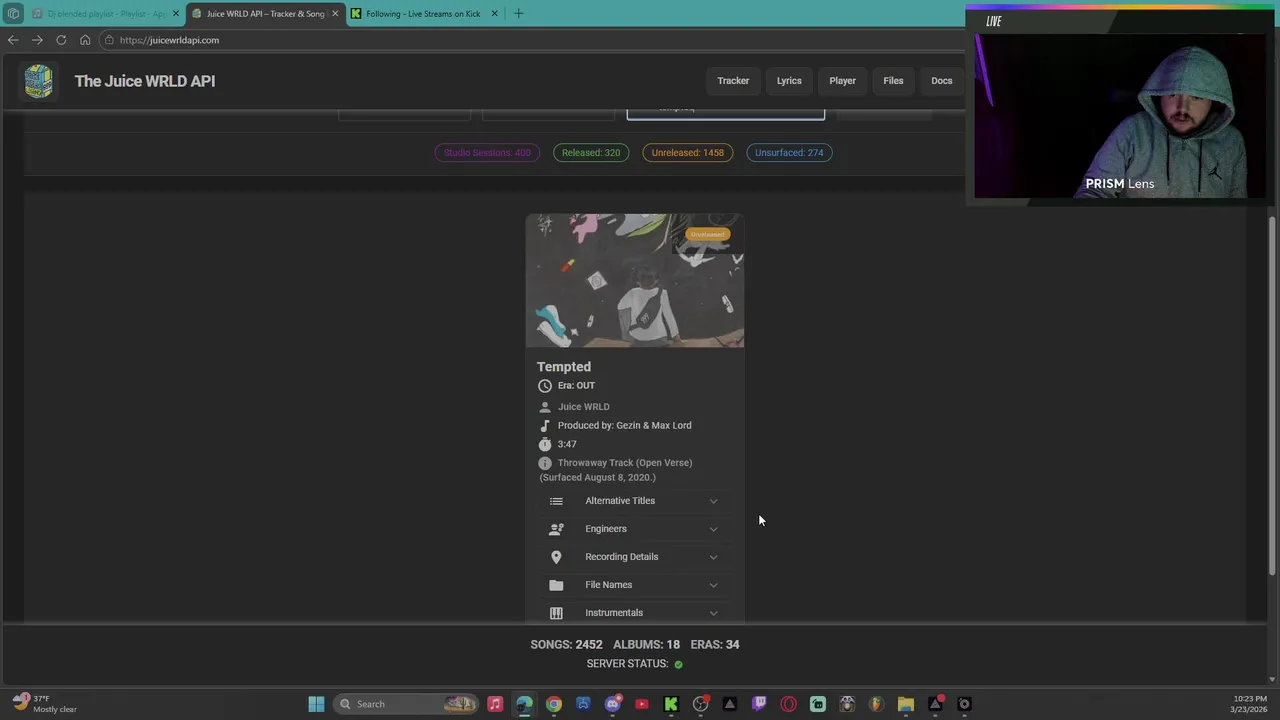Click the Windows taskbar Search box
1280x720 pixels.
point(406,704)
